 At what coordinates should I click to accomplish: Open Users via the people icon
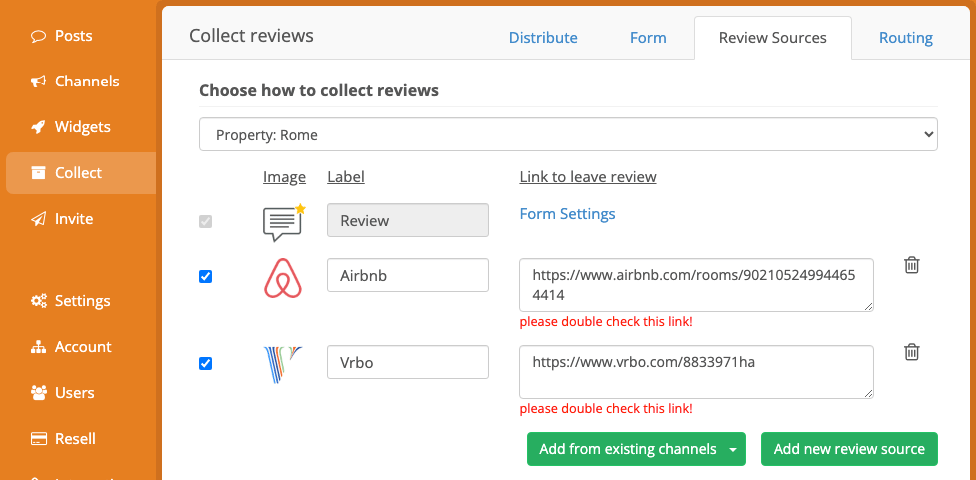tap(39, 393)
